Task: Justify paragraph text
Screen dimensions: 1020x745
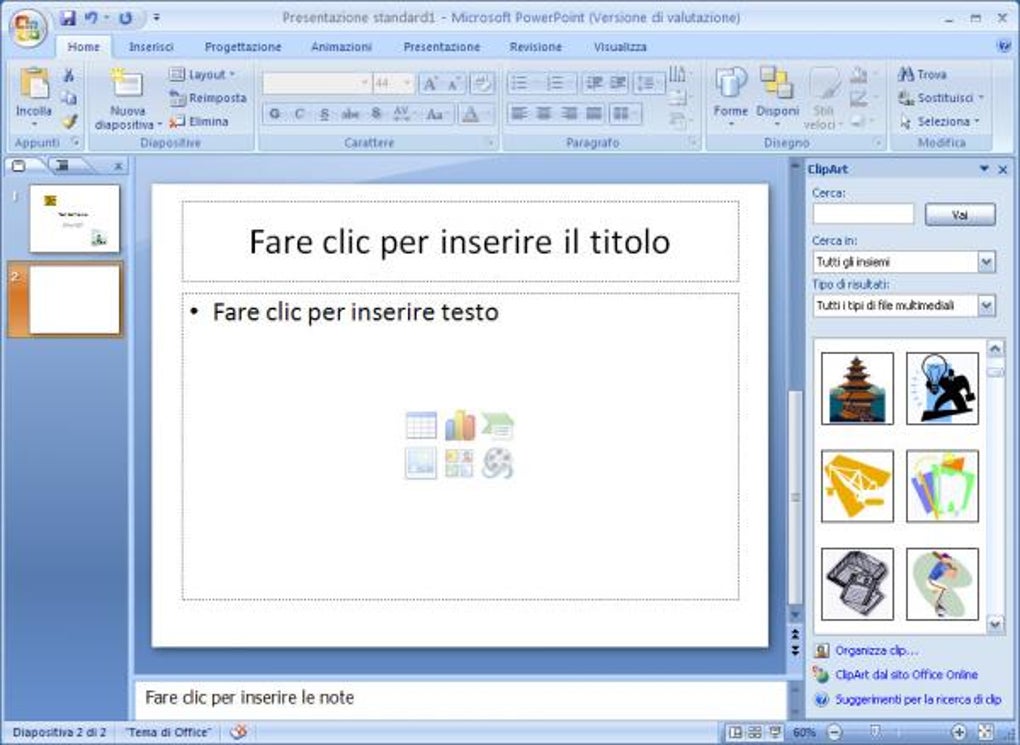Action: (594, 115)
